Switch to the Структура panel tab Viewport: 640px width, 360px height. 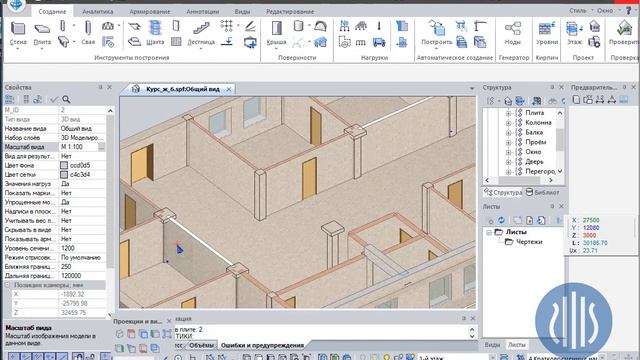point(503,192)
